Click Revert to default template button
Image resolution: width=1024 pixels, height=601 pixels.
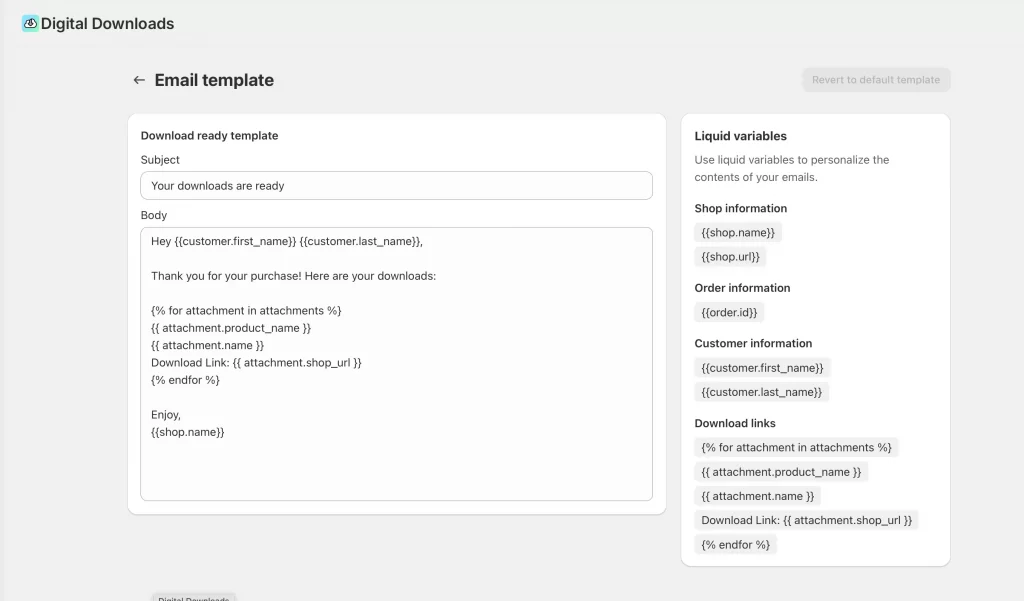tap(875, 80)
